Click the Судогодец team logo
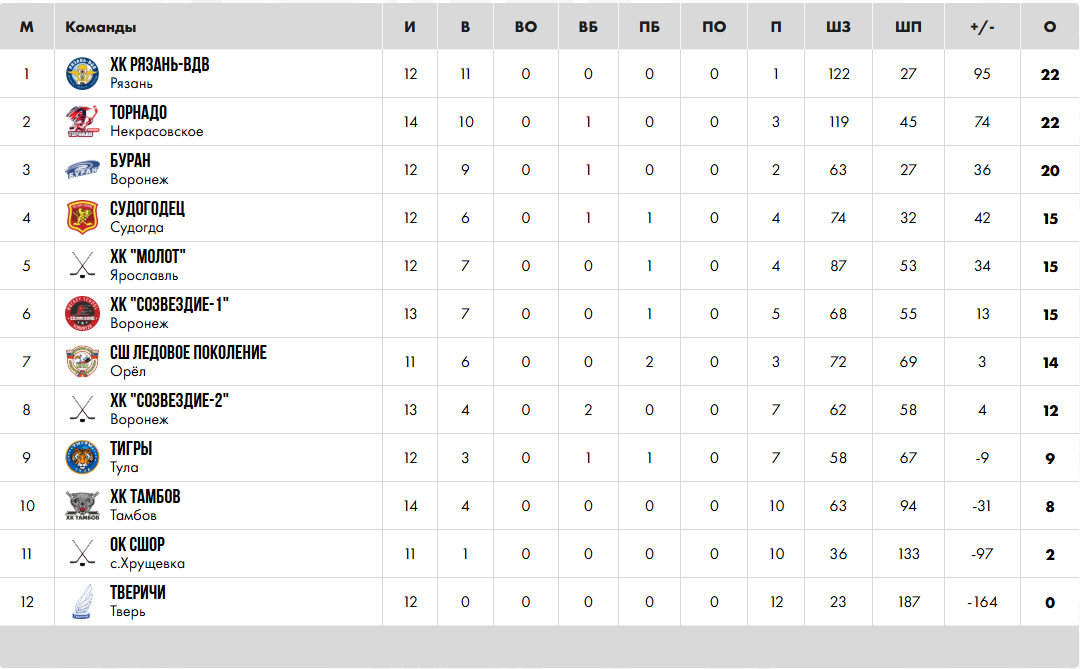The width and height of the screenshot is (1080, 669). tap(82, 218)
